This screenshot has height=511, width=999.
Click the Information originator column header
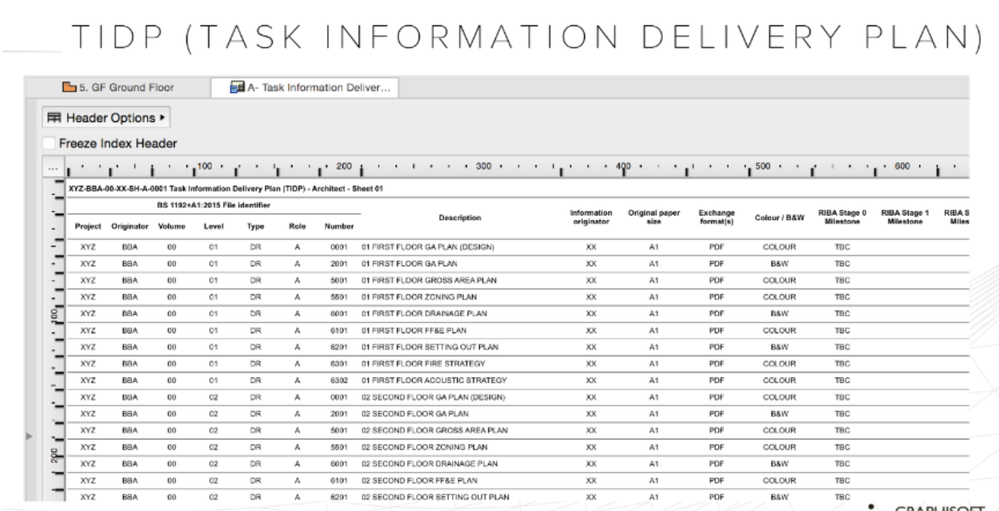pyautogui.click(x=591, y=217)
